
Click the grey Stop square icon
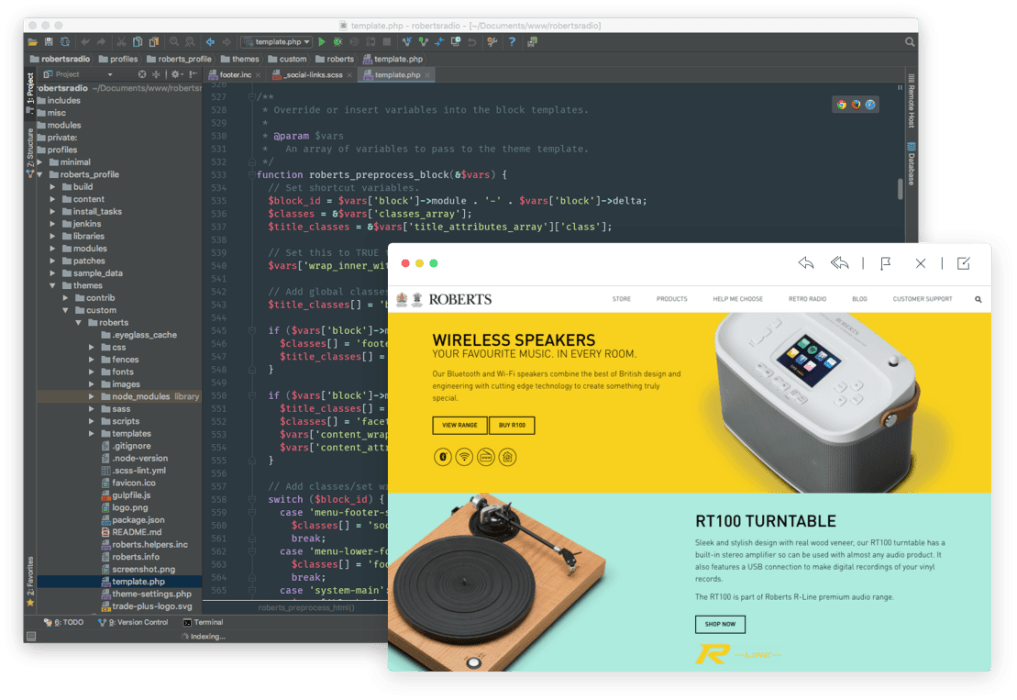click(x=387, y=42)
